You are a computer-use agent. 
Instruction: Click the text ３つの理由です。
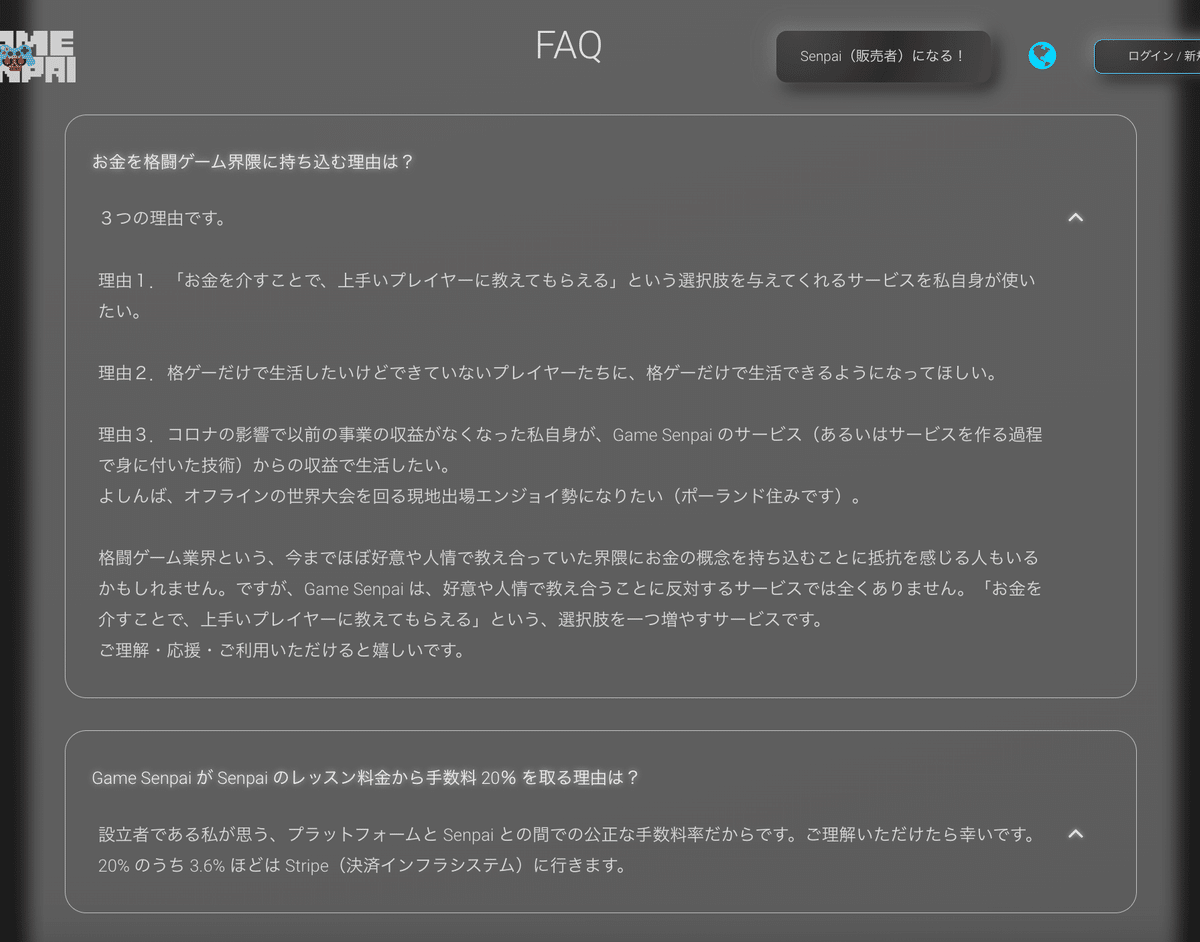tap(162, 218)
